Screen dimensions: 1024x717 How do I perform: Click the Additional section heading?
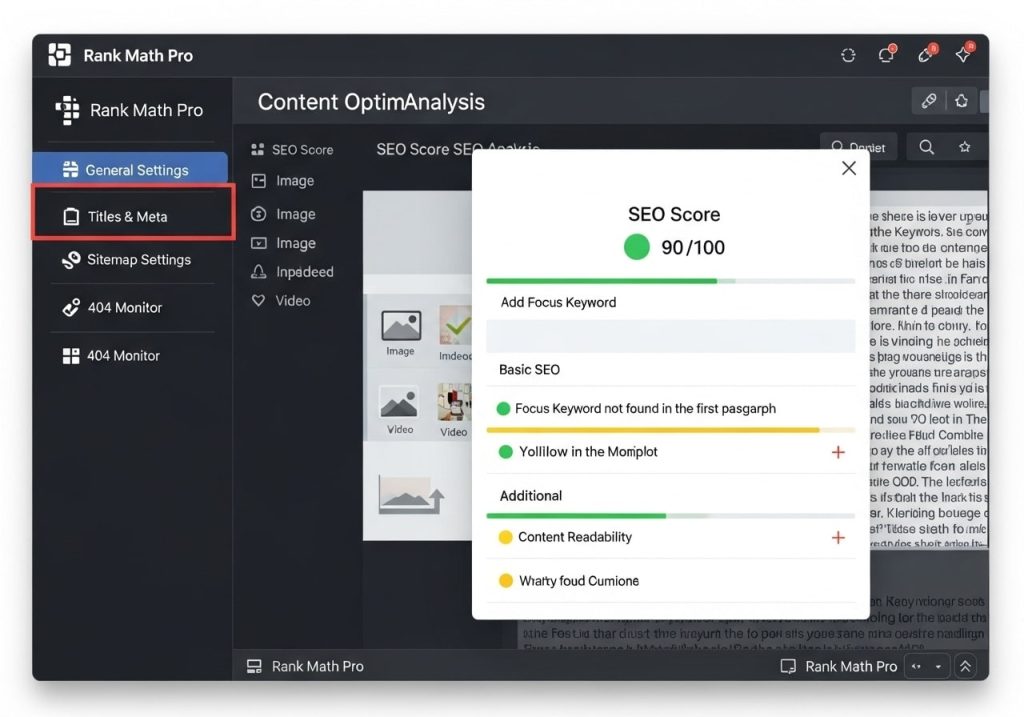530,496
